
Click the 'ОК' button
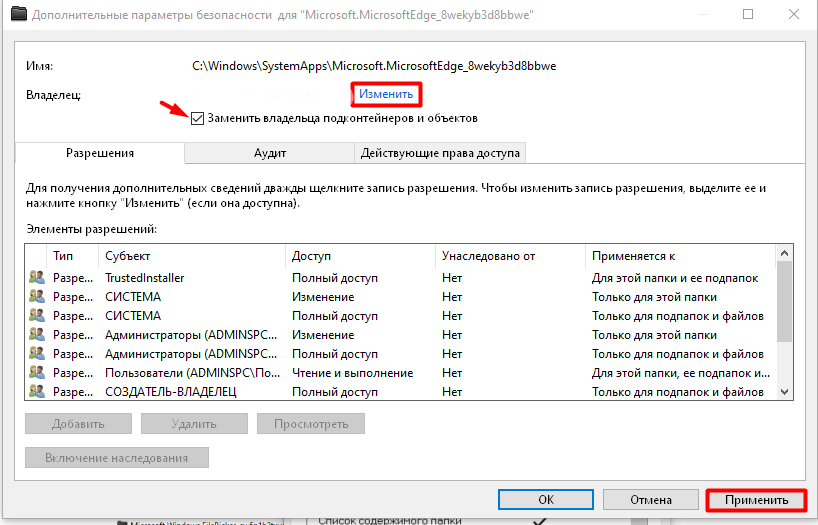pyautogui.click(x=546, y=499)
